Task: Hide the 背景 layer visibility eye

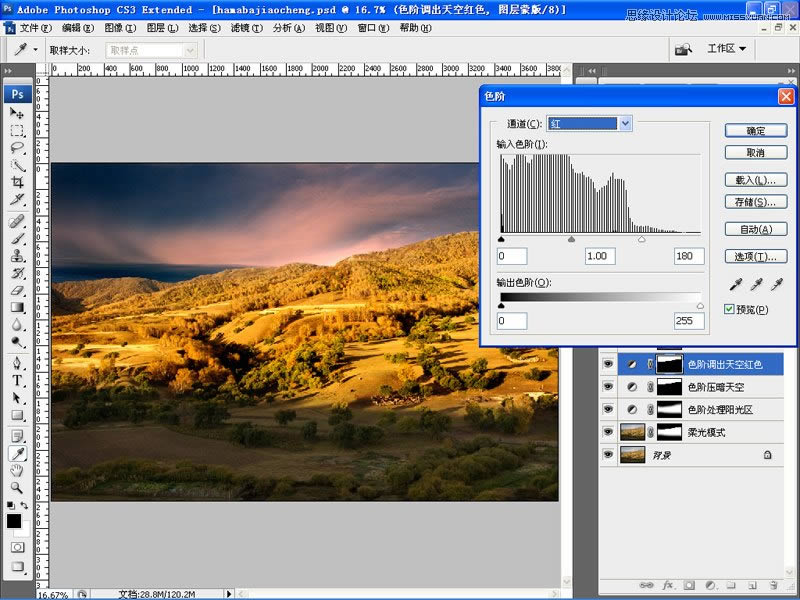Action: pyautogui.click(x=607, y=454)
